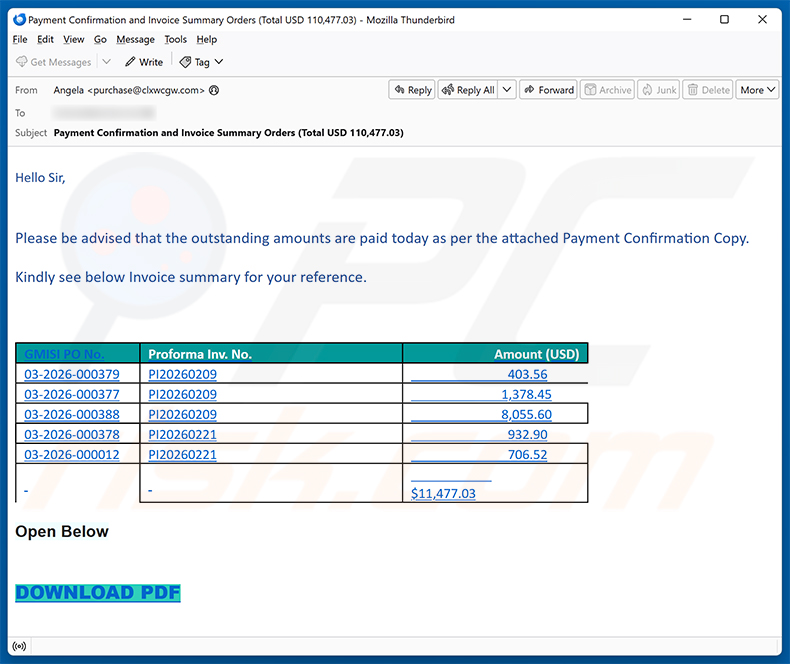Click amount link 8,055.60
Screen dimensions: 790x664
coord(526,415)
